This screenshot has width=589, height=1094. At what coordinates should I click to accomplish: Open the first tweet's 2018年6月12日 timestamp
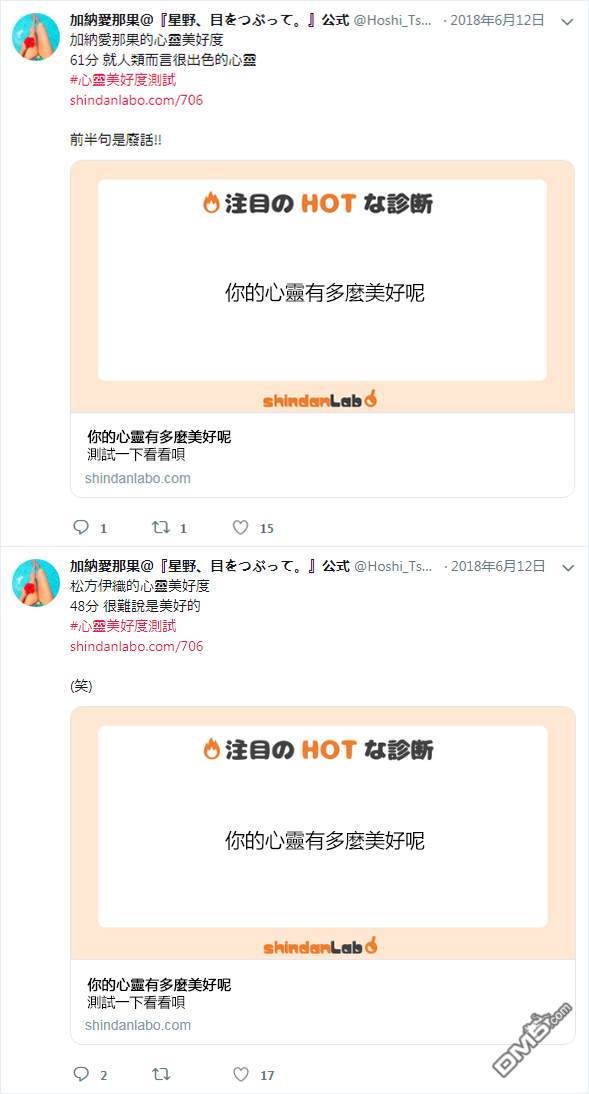[497, 20]
